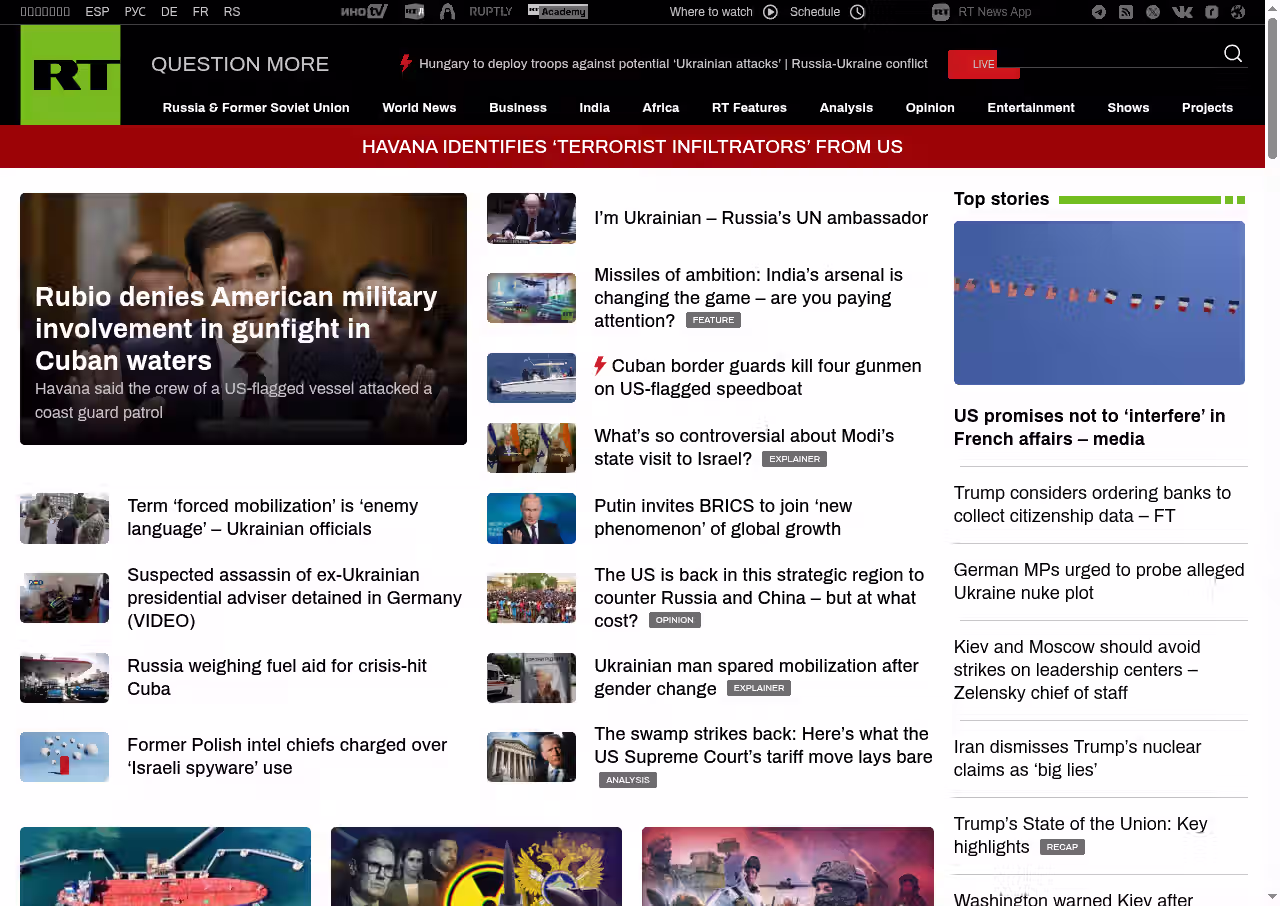Read the Rubio denies military involvement story

coord(236,329)
